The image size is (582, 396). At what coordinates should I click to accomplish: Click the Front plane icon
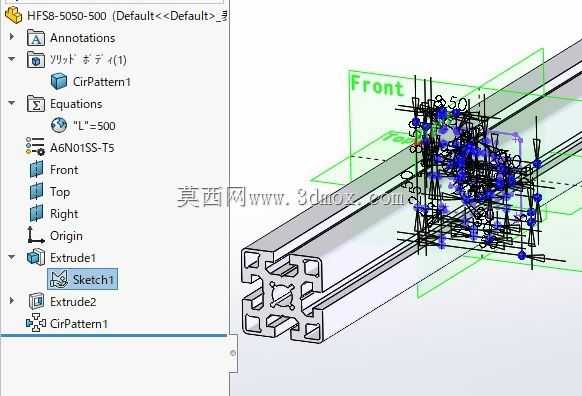[36, 170]
